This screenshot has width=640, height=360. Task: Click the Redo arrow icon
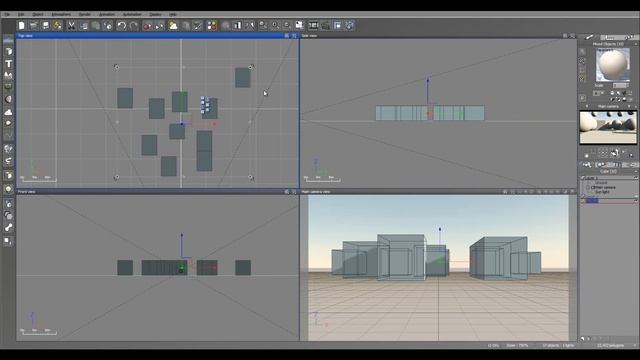pyautogui.click(x=134, y=26)
